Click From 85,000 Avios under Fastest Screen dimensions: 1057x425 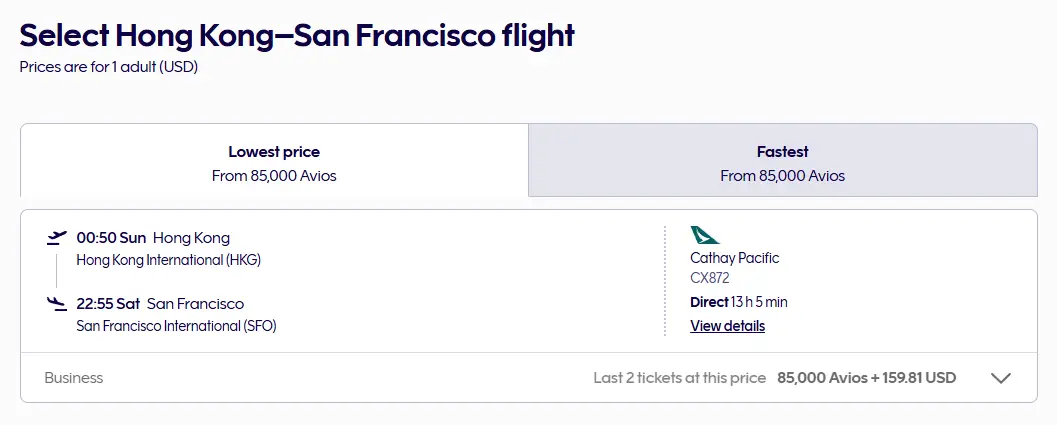[783, 176]
